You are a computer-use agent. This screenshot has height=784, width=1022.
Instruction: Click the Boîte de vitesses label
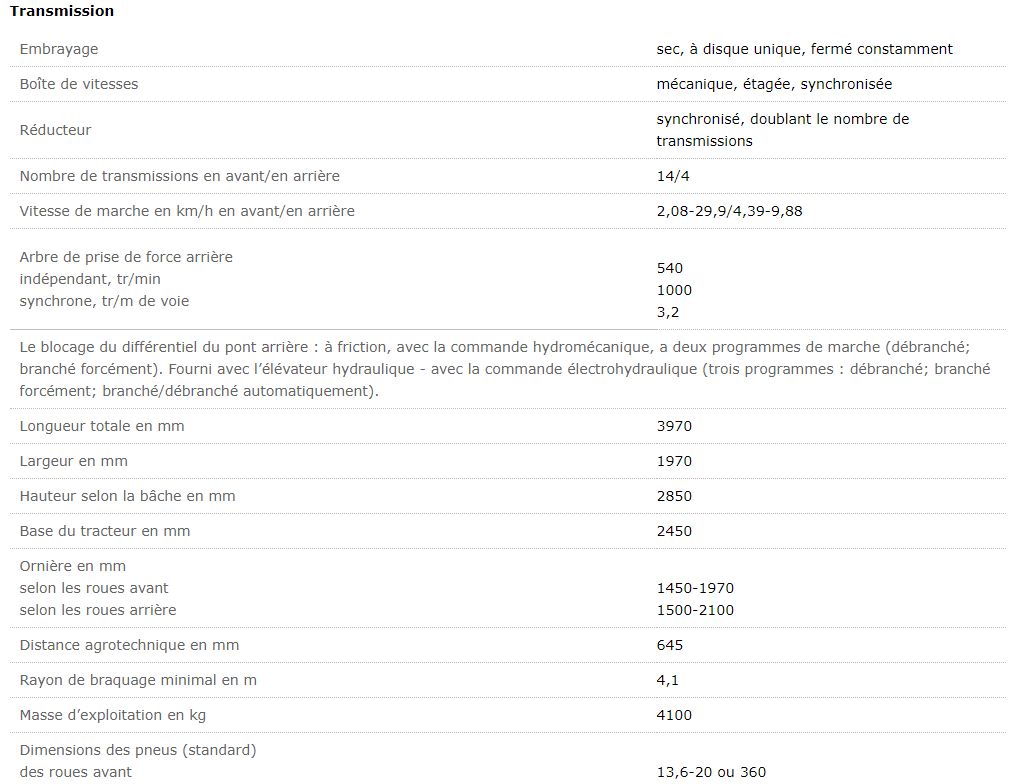tap(79, 84)
